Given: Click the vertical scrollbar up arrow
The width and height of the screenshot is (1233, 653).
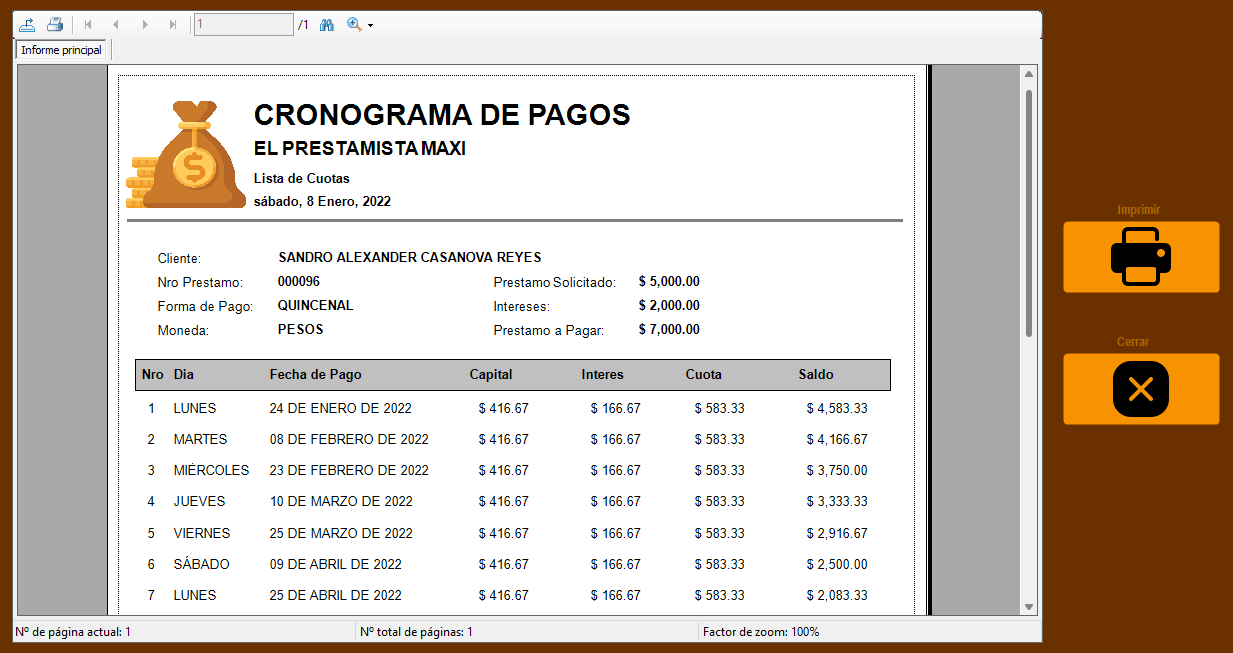Looking at the screenshot, I should tap(1029, 74).
